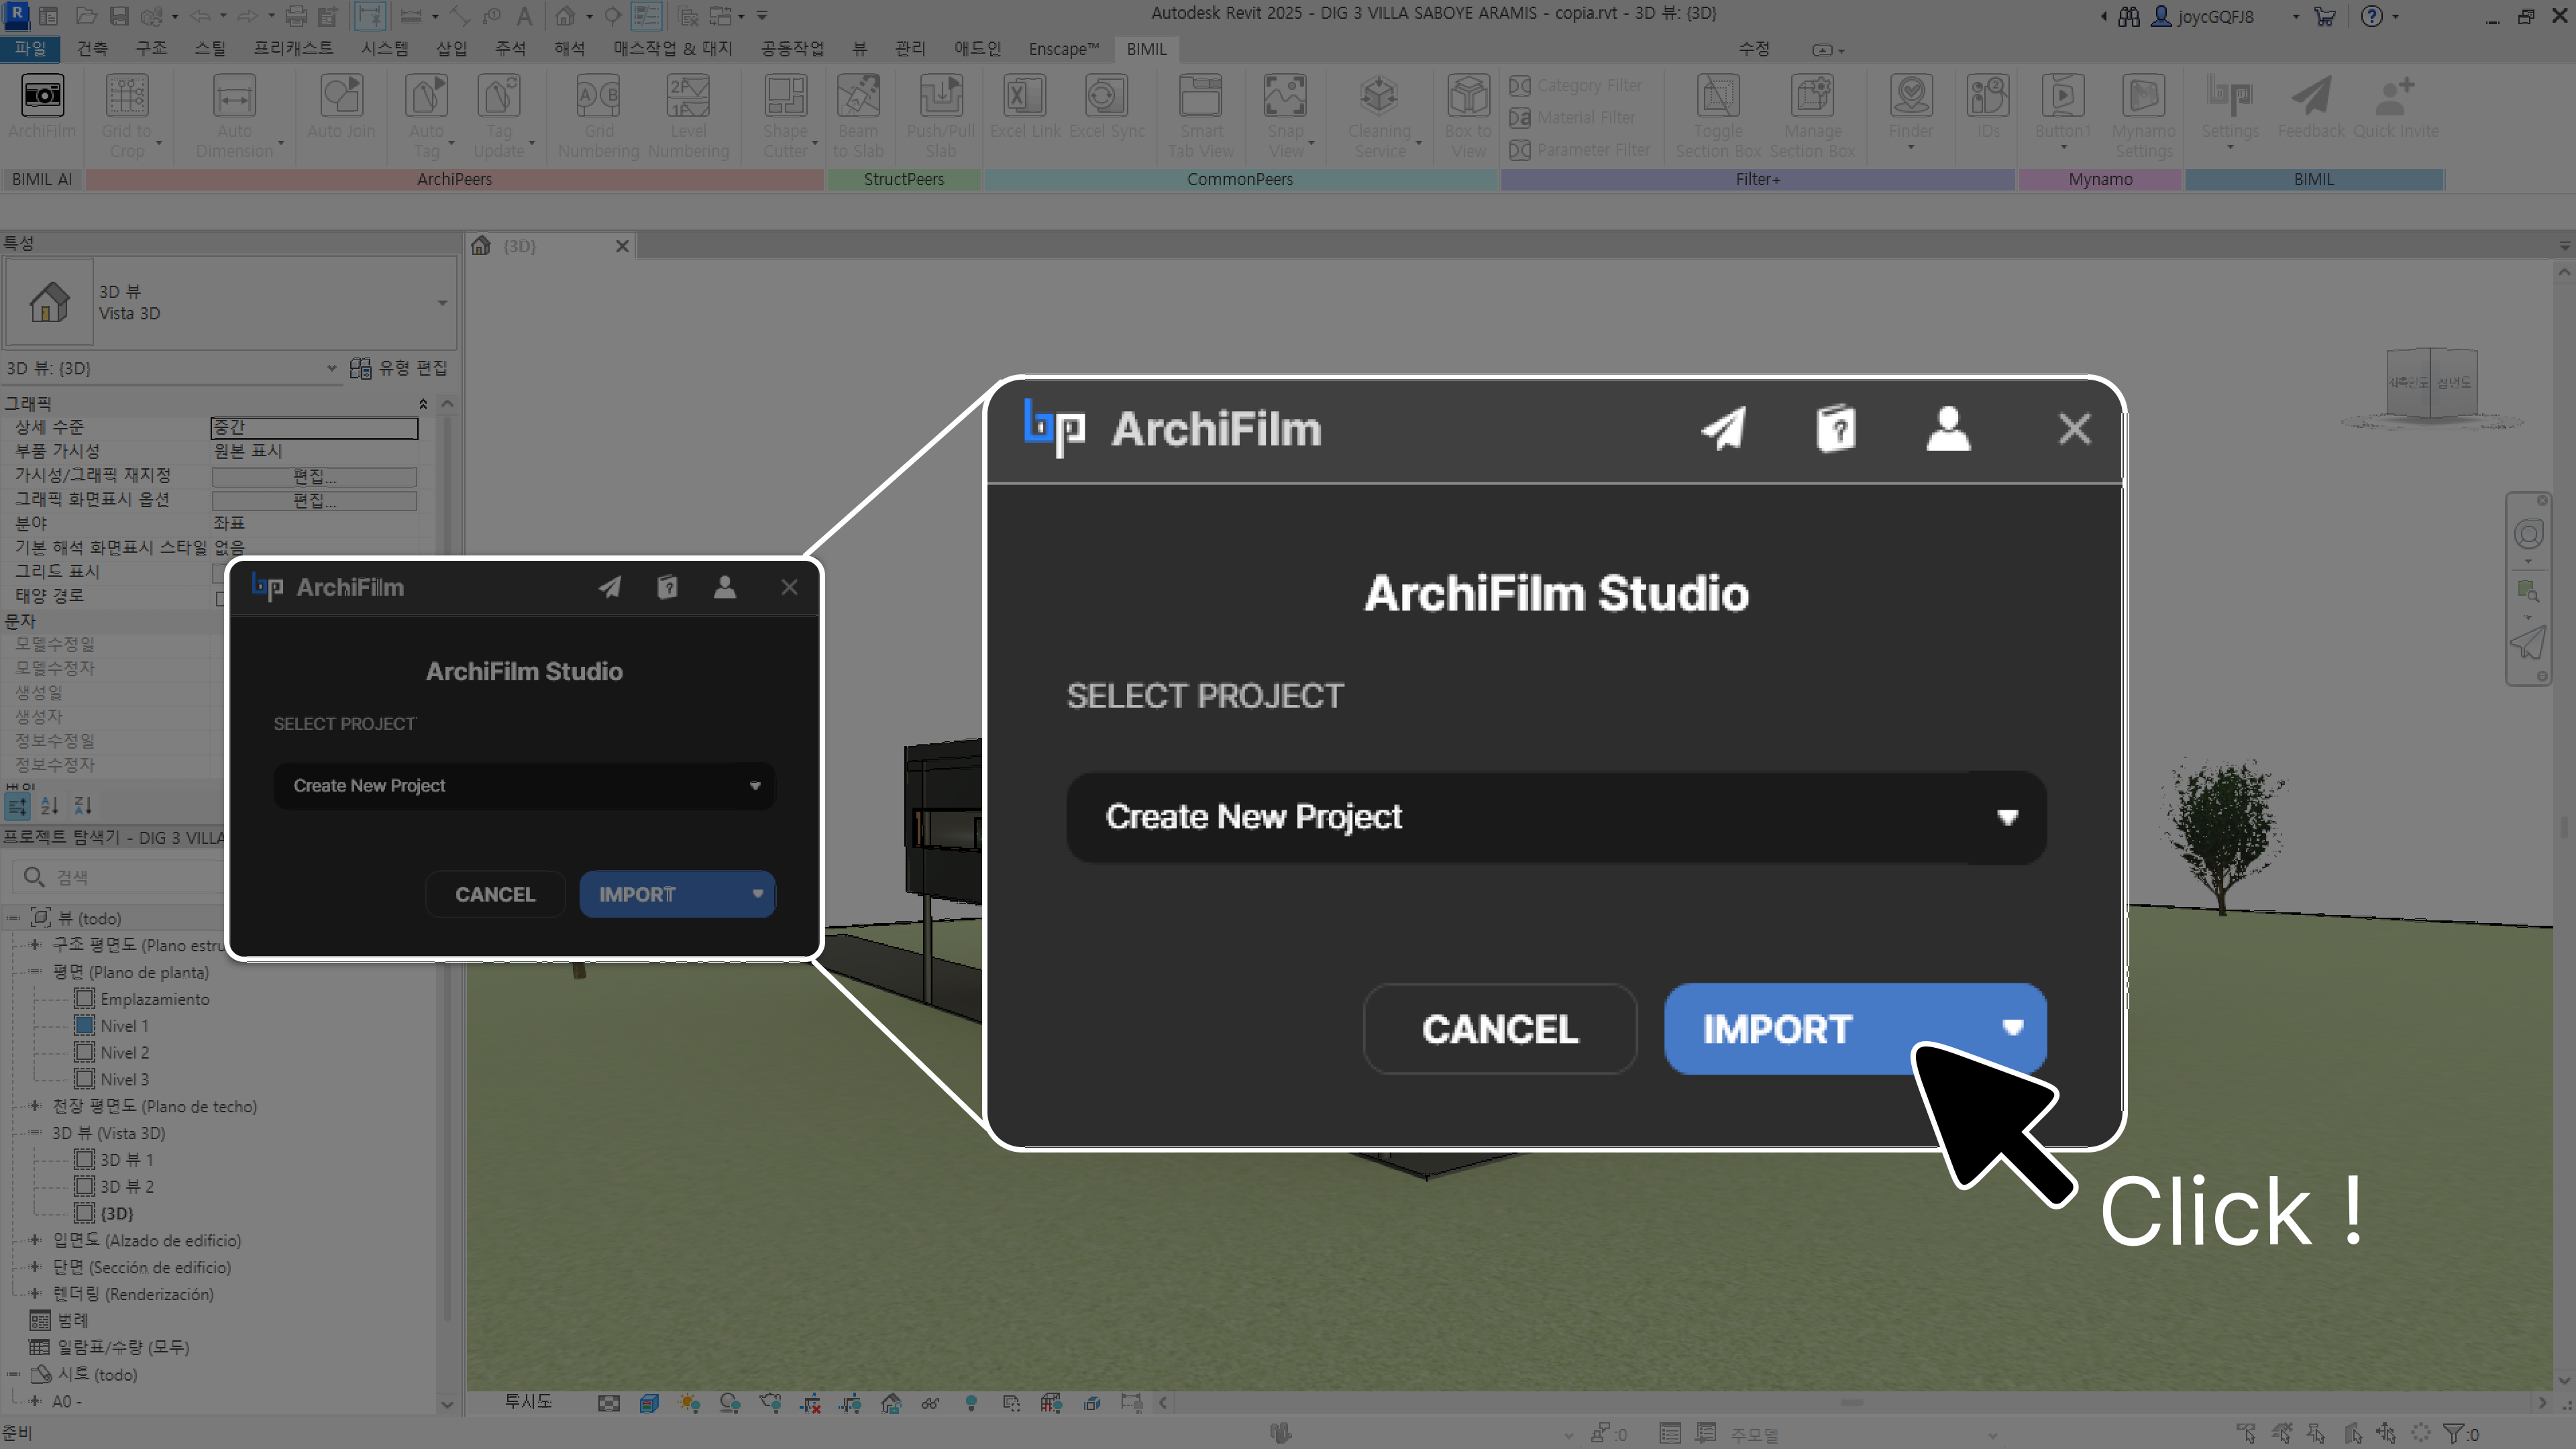Switch to the BIMIL ribbon tab
Viewport: 2576px width, 1449px height.
tap(1146, 49)
